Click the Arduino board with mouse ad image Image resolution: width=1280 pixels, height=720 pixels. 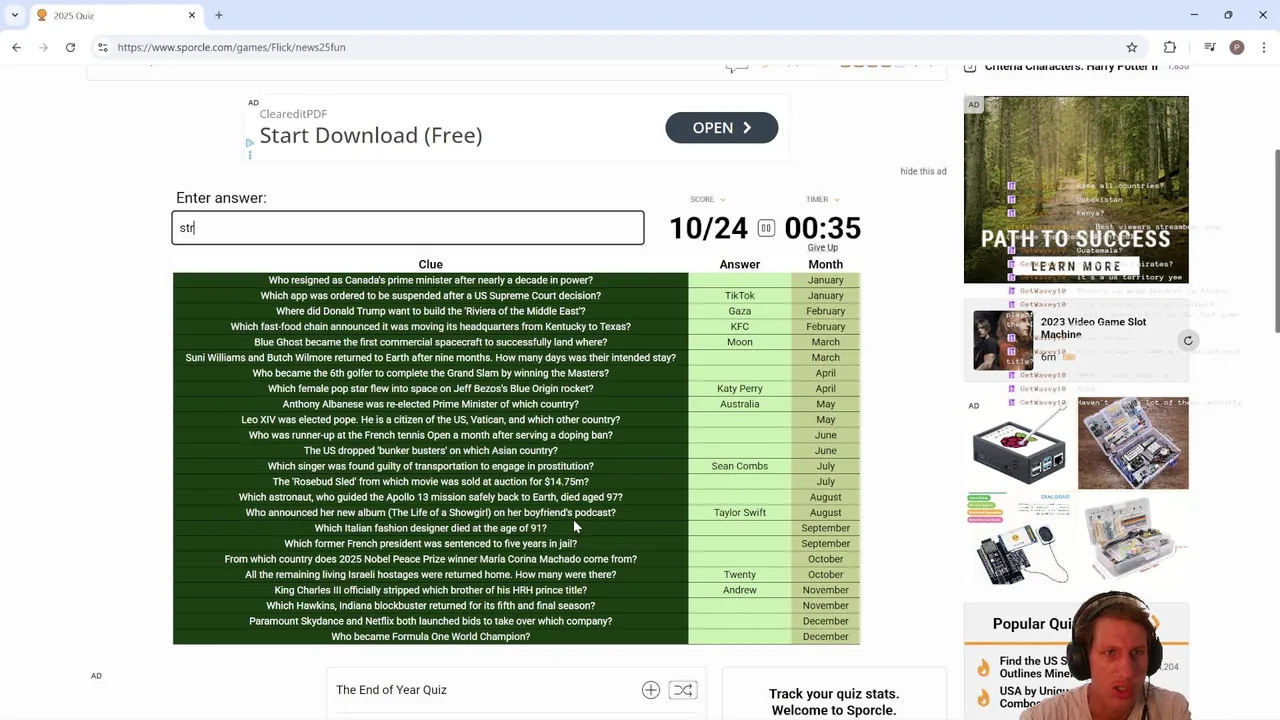pos(1019,540)
